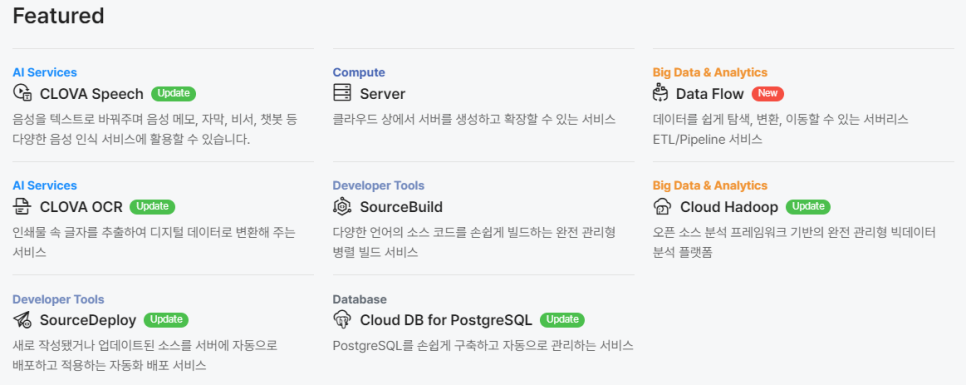Click Update badge beside Cloud DB for PostgreSQL
This screenshot has height=385, width=966.
[x=562, y=320]
